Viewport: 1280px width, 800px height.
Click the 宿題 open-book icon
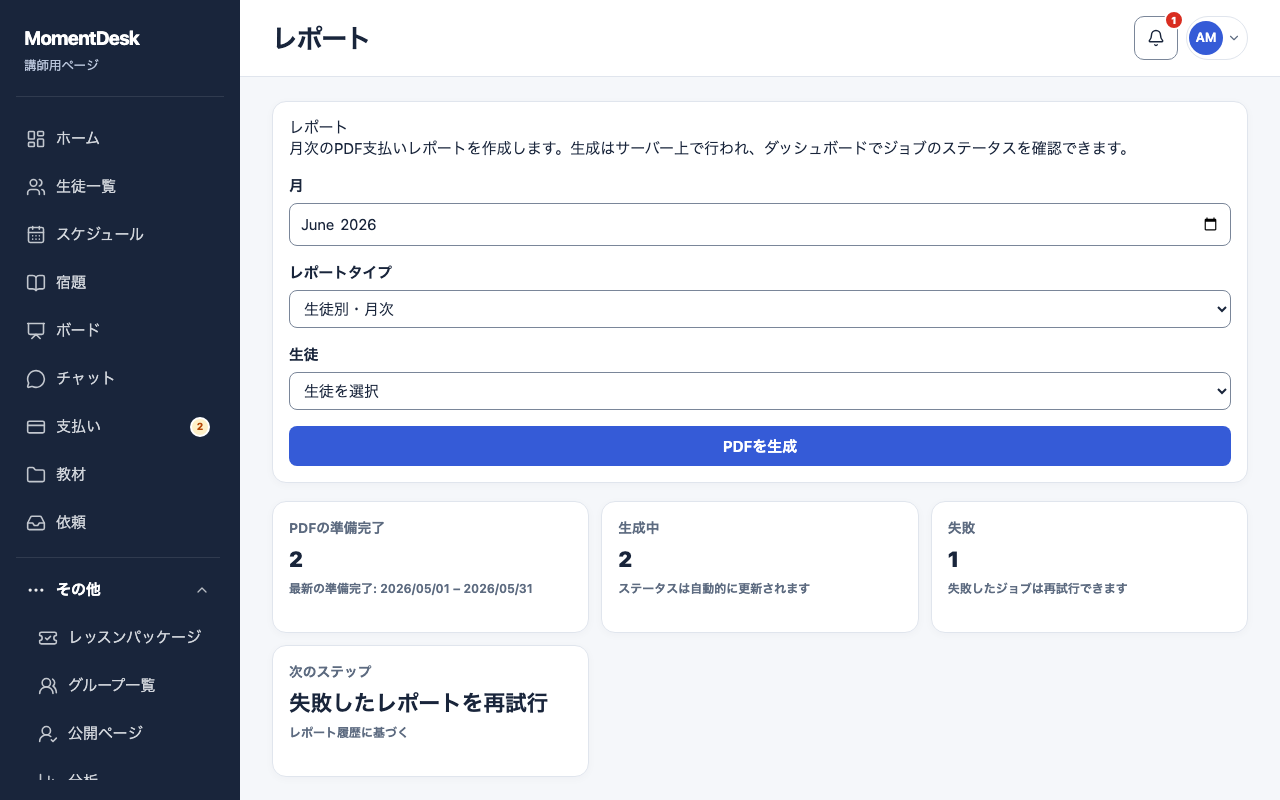(x=36, y=283)
